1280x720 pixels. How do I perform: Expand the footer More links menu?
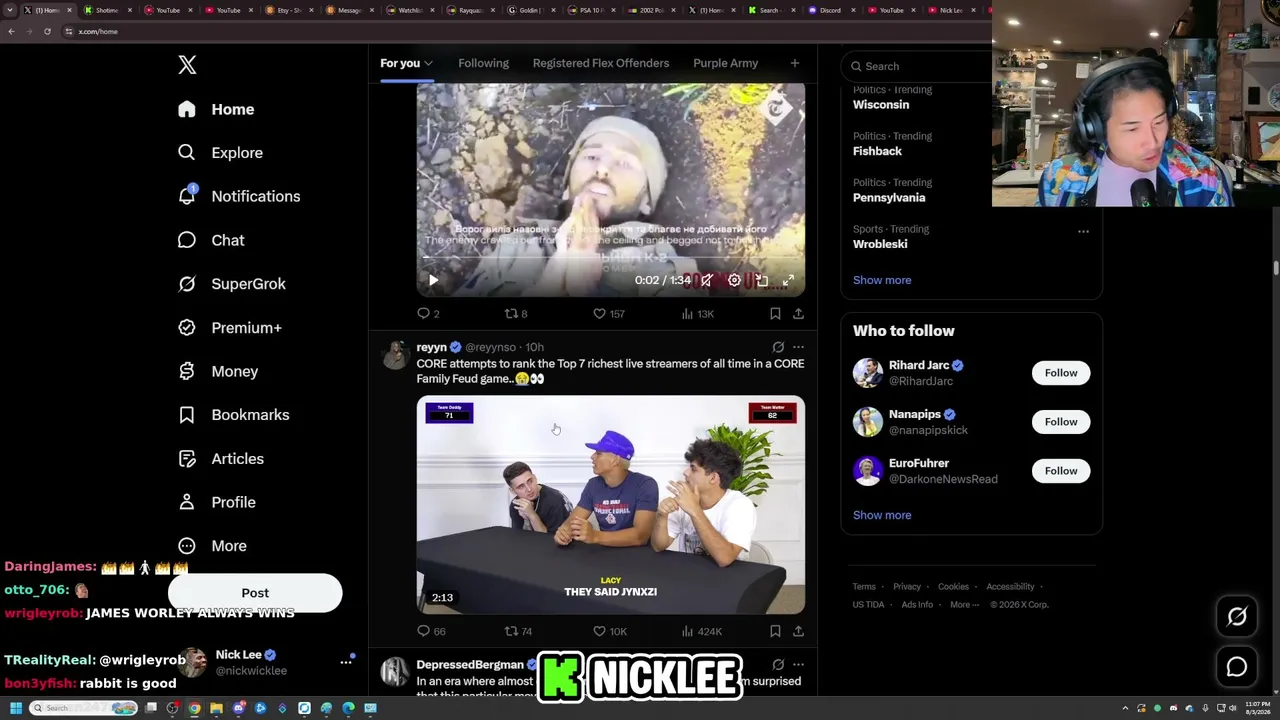964,605
